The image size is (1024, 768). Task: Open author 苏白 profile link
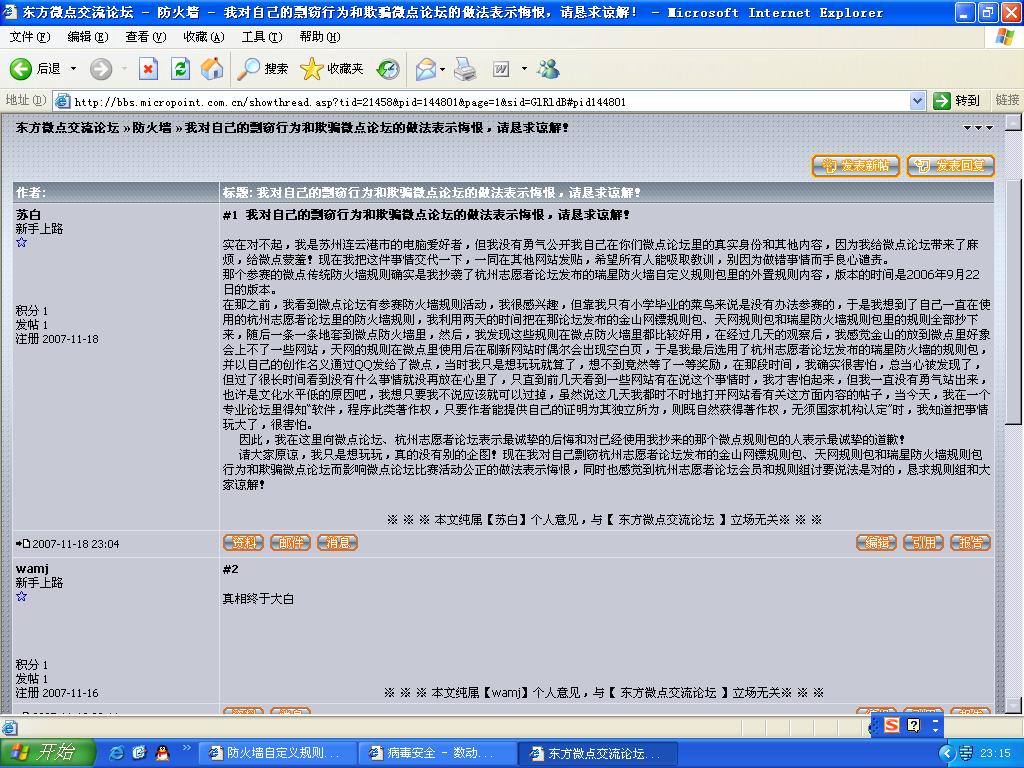28,214
